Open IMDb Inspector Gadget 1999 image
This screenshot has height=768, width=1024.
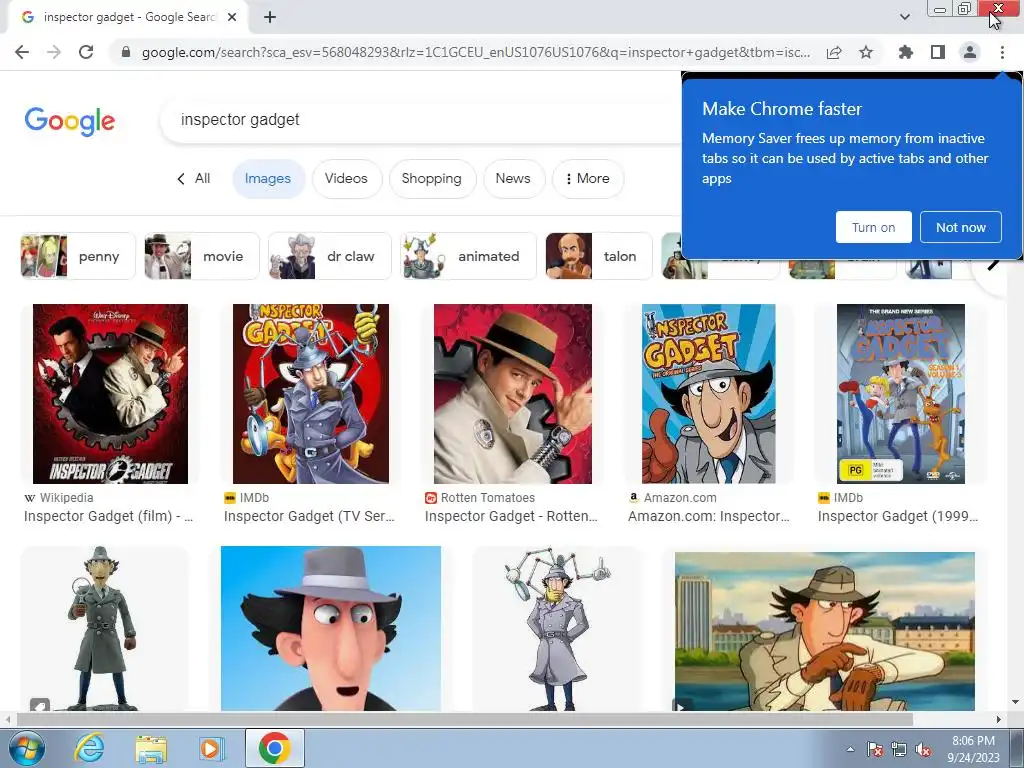coord(901,394)
